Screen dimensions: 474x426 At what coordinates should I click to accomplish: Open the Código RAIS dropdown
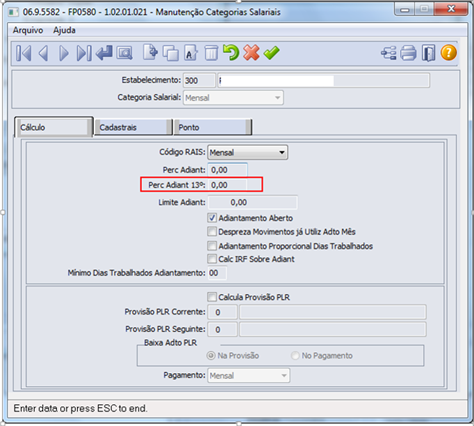click(248, 152)
